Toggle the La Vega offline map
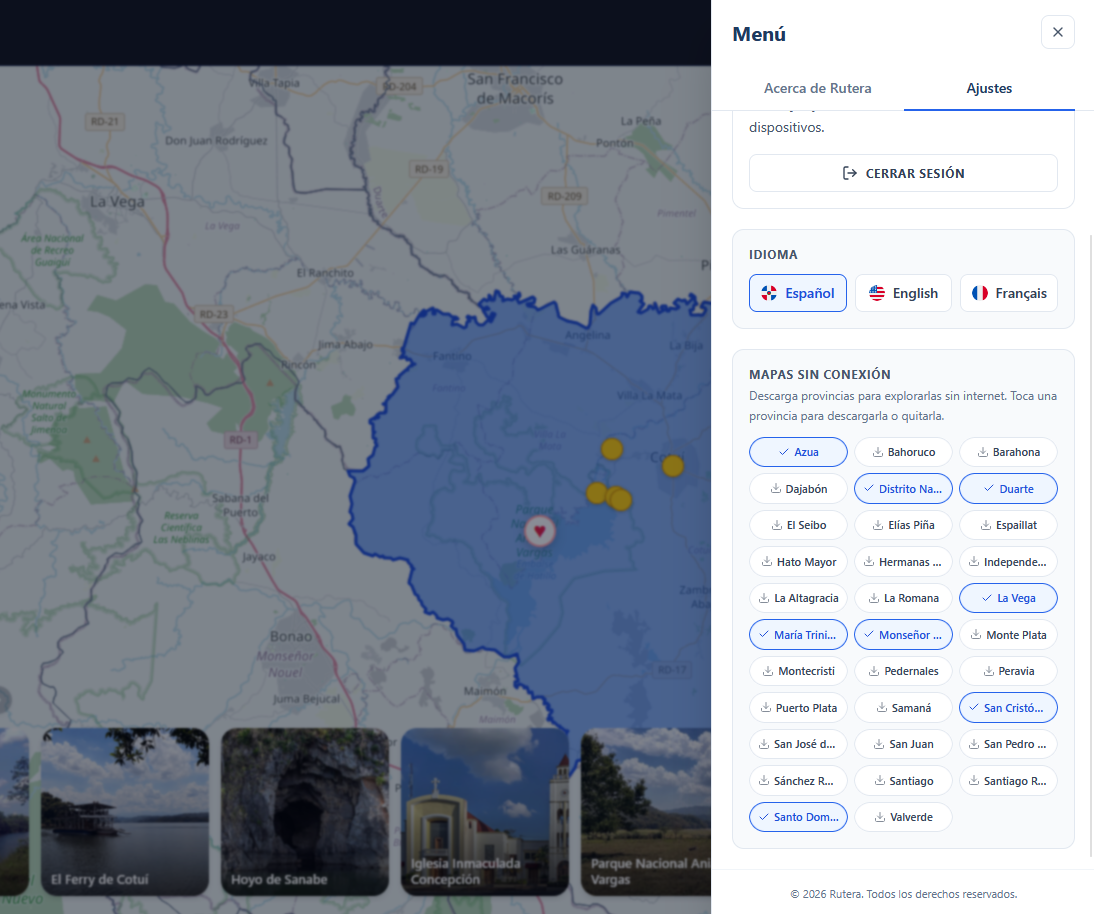The width and height of the screenshot is (1094, 914). coord(1008,598)
